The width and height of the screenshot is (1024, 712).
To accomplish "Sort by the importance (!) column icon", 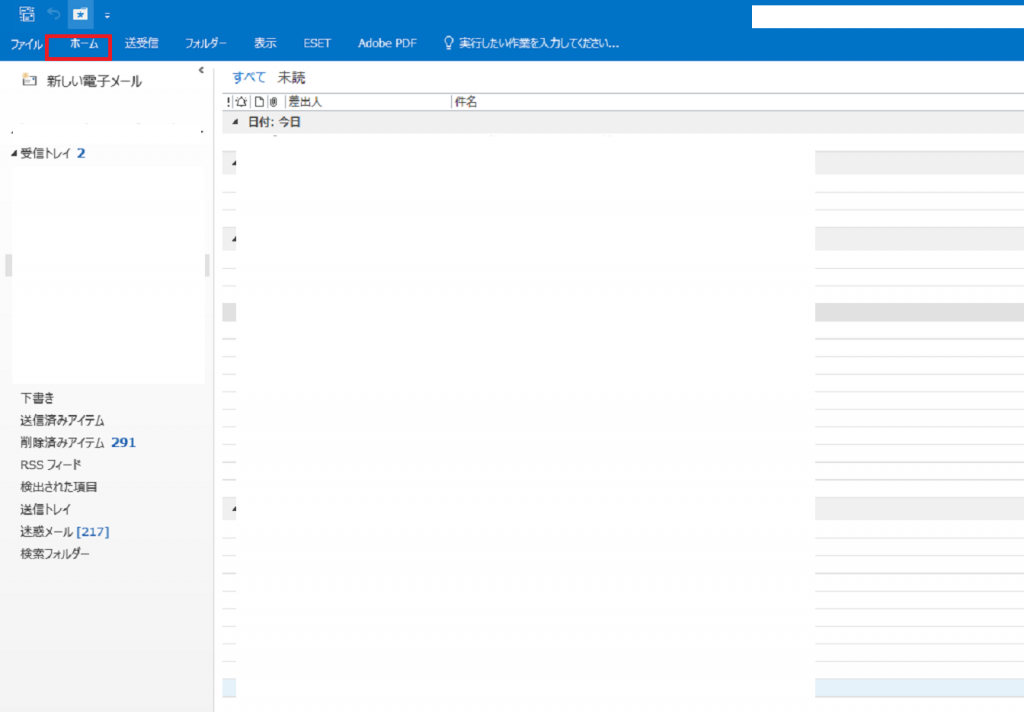I will [x=230, y=101].
